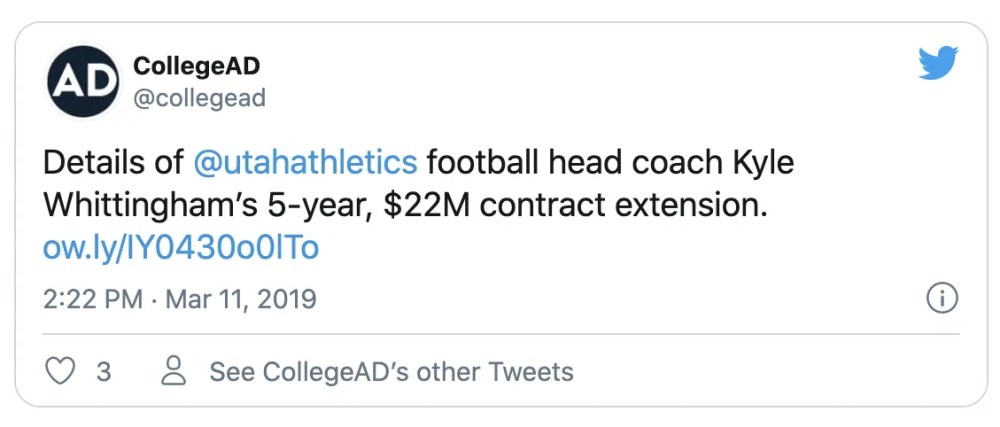The height and width of the screenshot is (427, 1000).
Task: Click the Mar 11, 2019 date
Action: tap(239, 299)
